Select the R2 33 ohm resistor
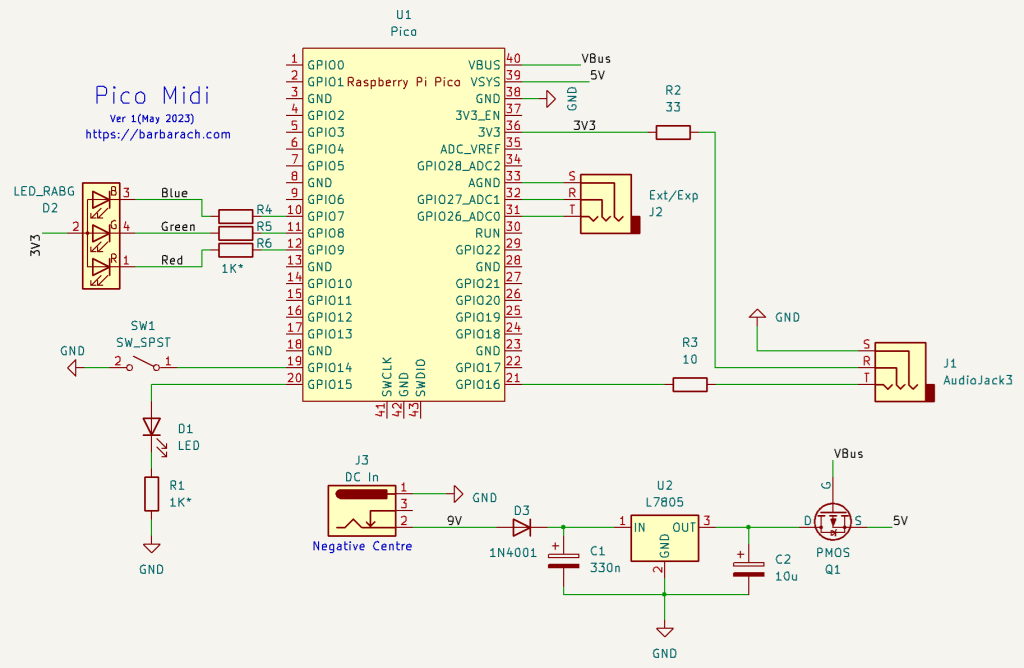This screenshot has width=1024, height=668. (x=673, y=133)
